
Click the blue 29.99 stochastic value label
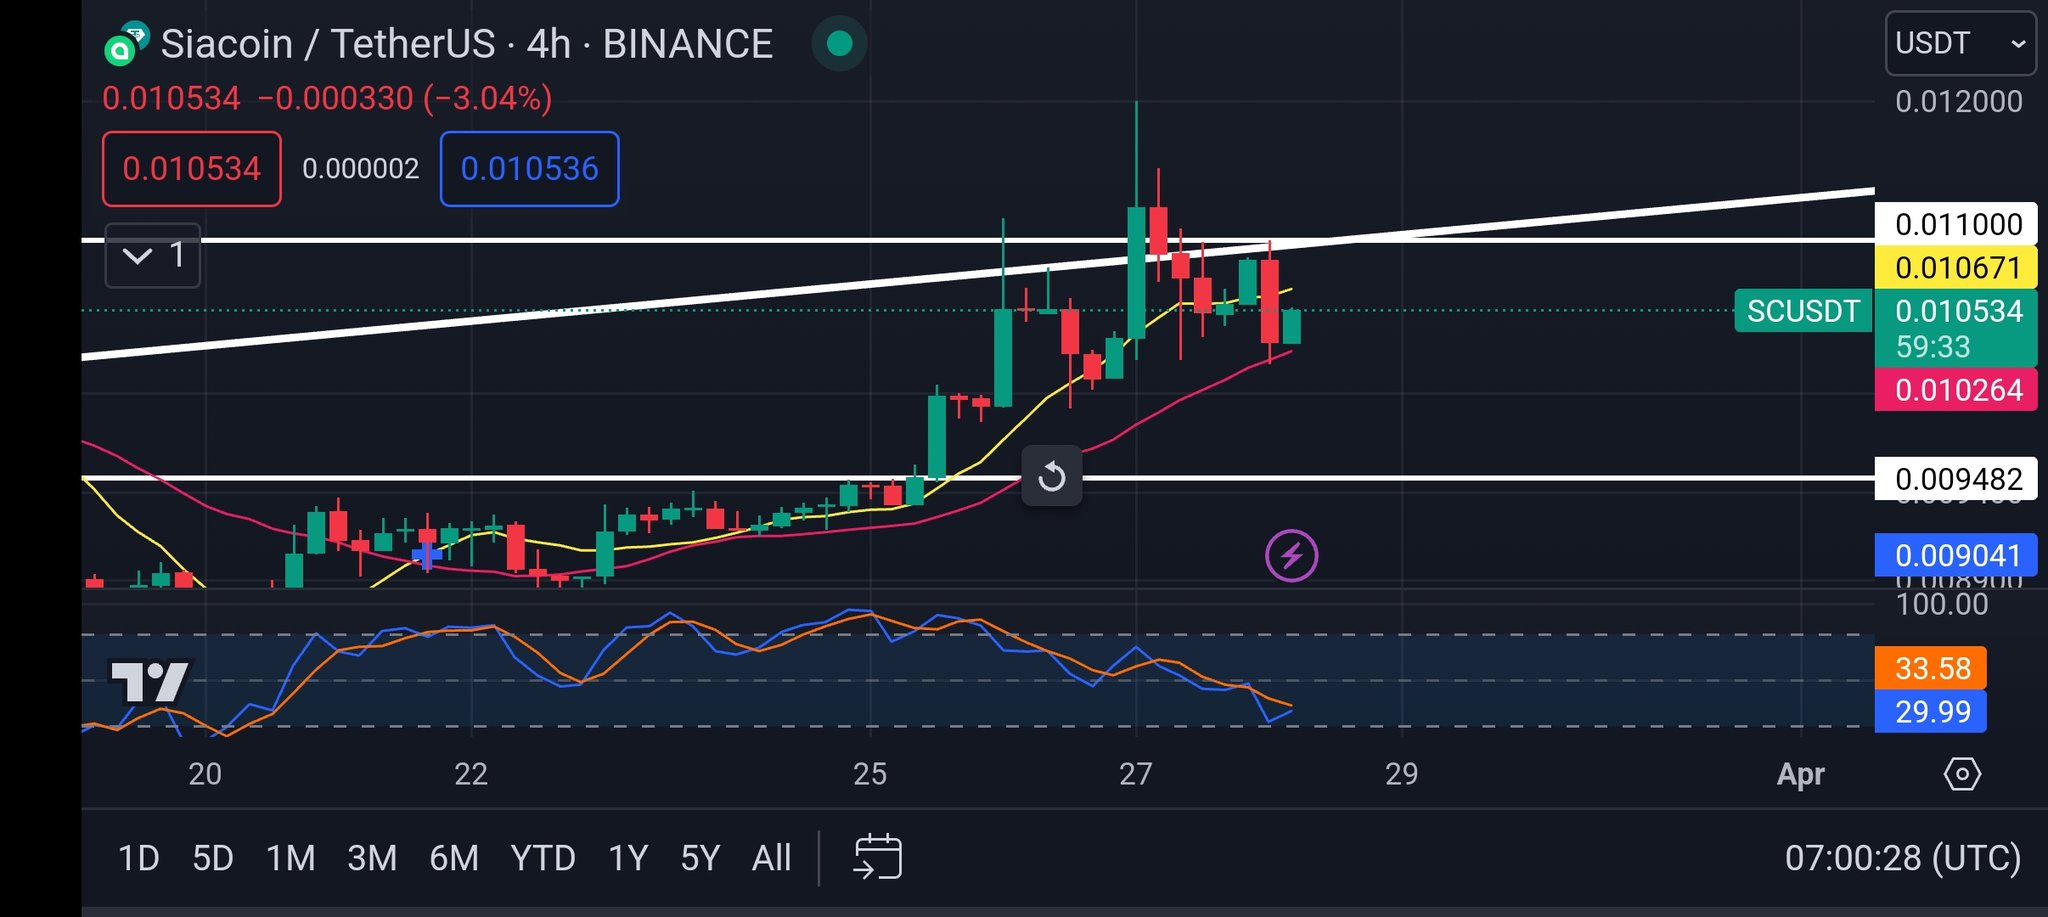click(x=1931, y=711)
